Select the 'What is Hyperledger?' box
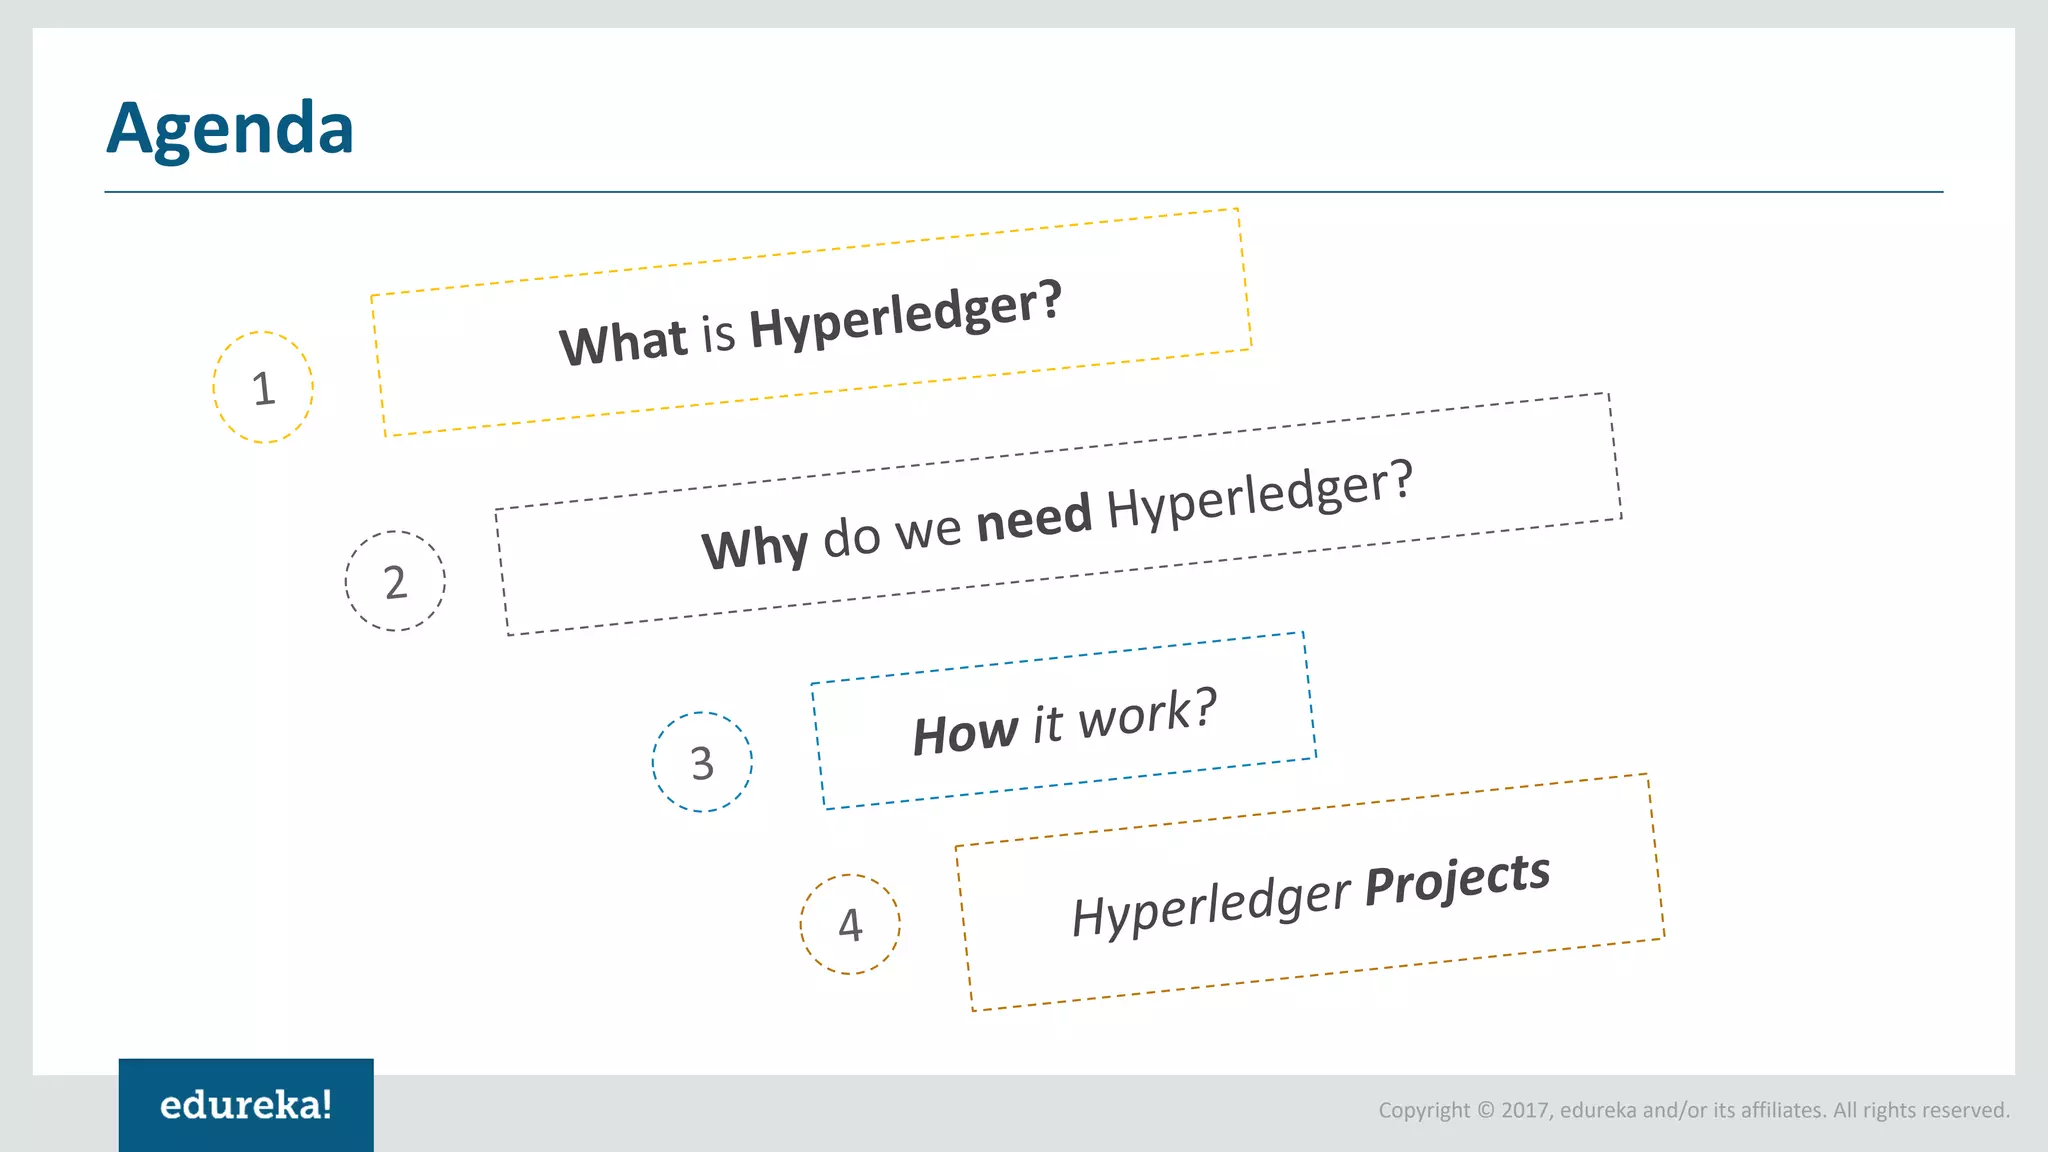 tap(811, 322)
